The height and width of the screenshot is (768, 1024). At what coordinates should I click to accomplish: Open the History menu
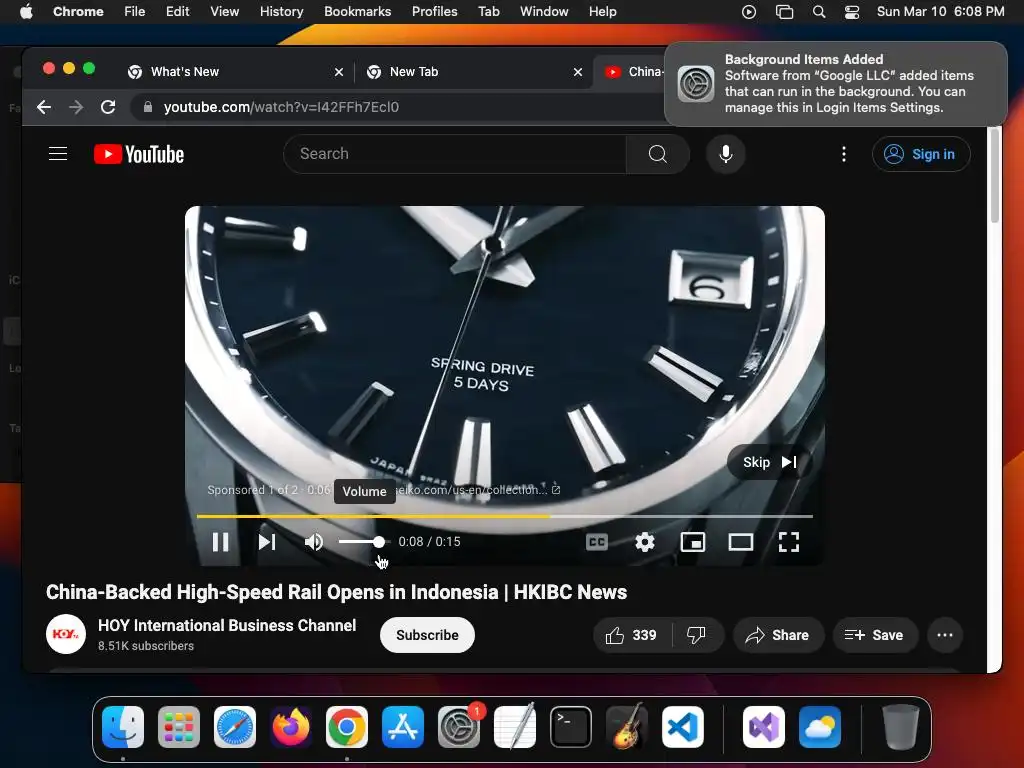click(281, 11)
